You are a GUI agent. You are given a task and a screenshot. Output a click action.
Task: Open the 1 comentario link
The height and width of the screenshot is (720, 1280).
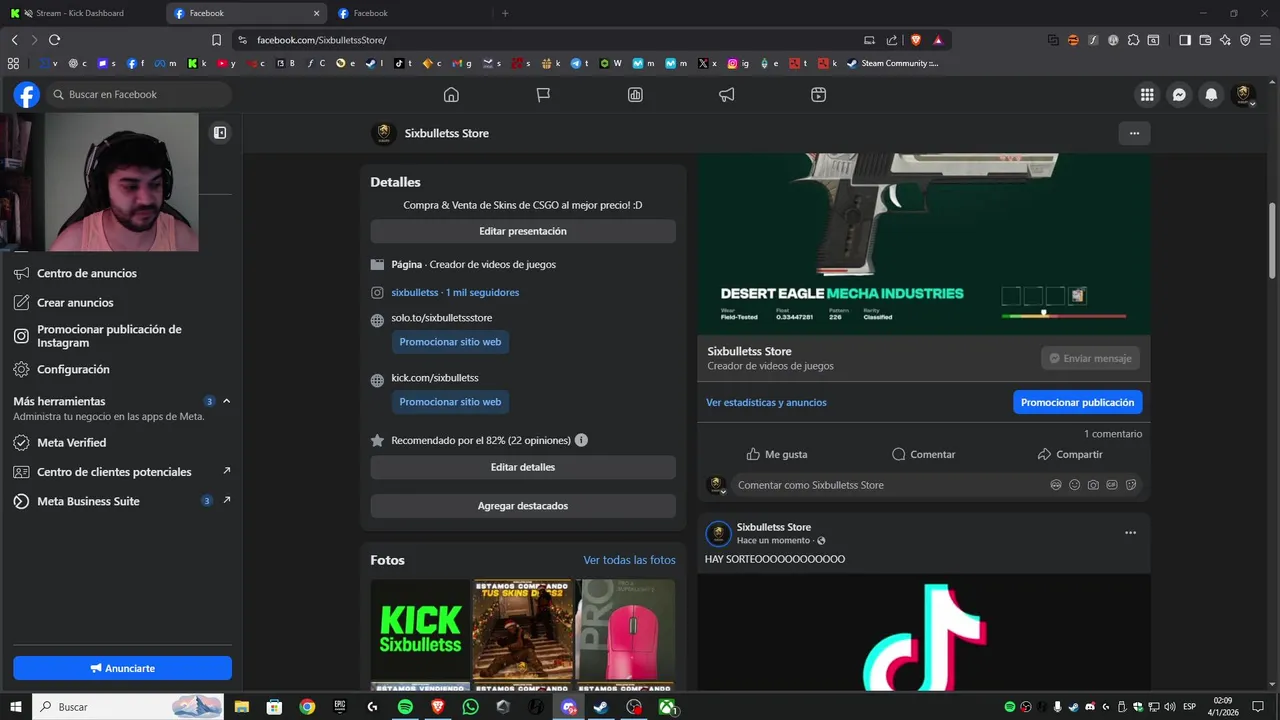click(x=1113, y=434)
